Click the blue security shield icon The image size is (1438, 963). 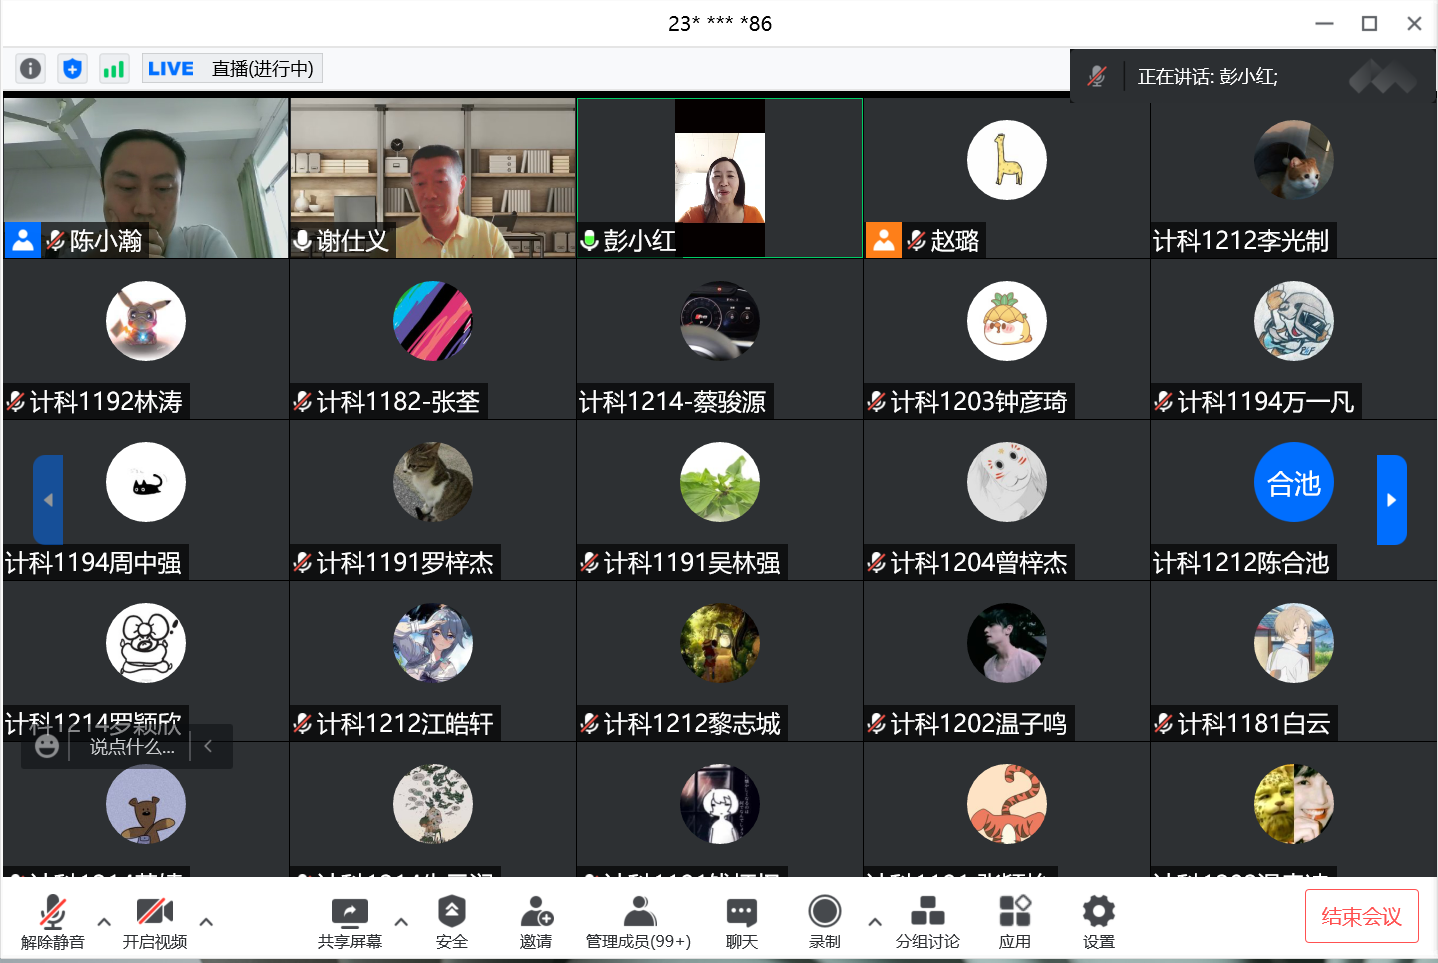point(72,68)
